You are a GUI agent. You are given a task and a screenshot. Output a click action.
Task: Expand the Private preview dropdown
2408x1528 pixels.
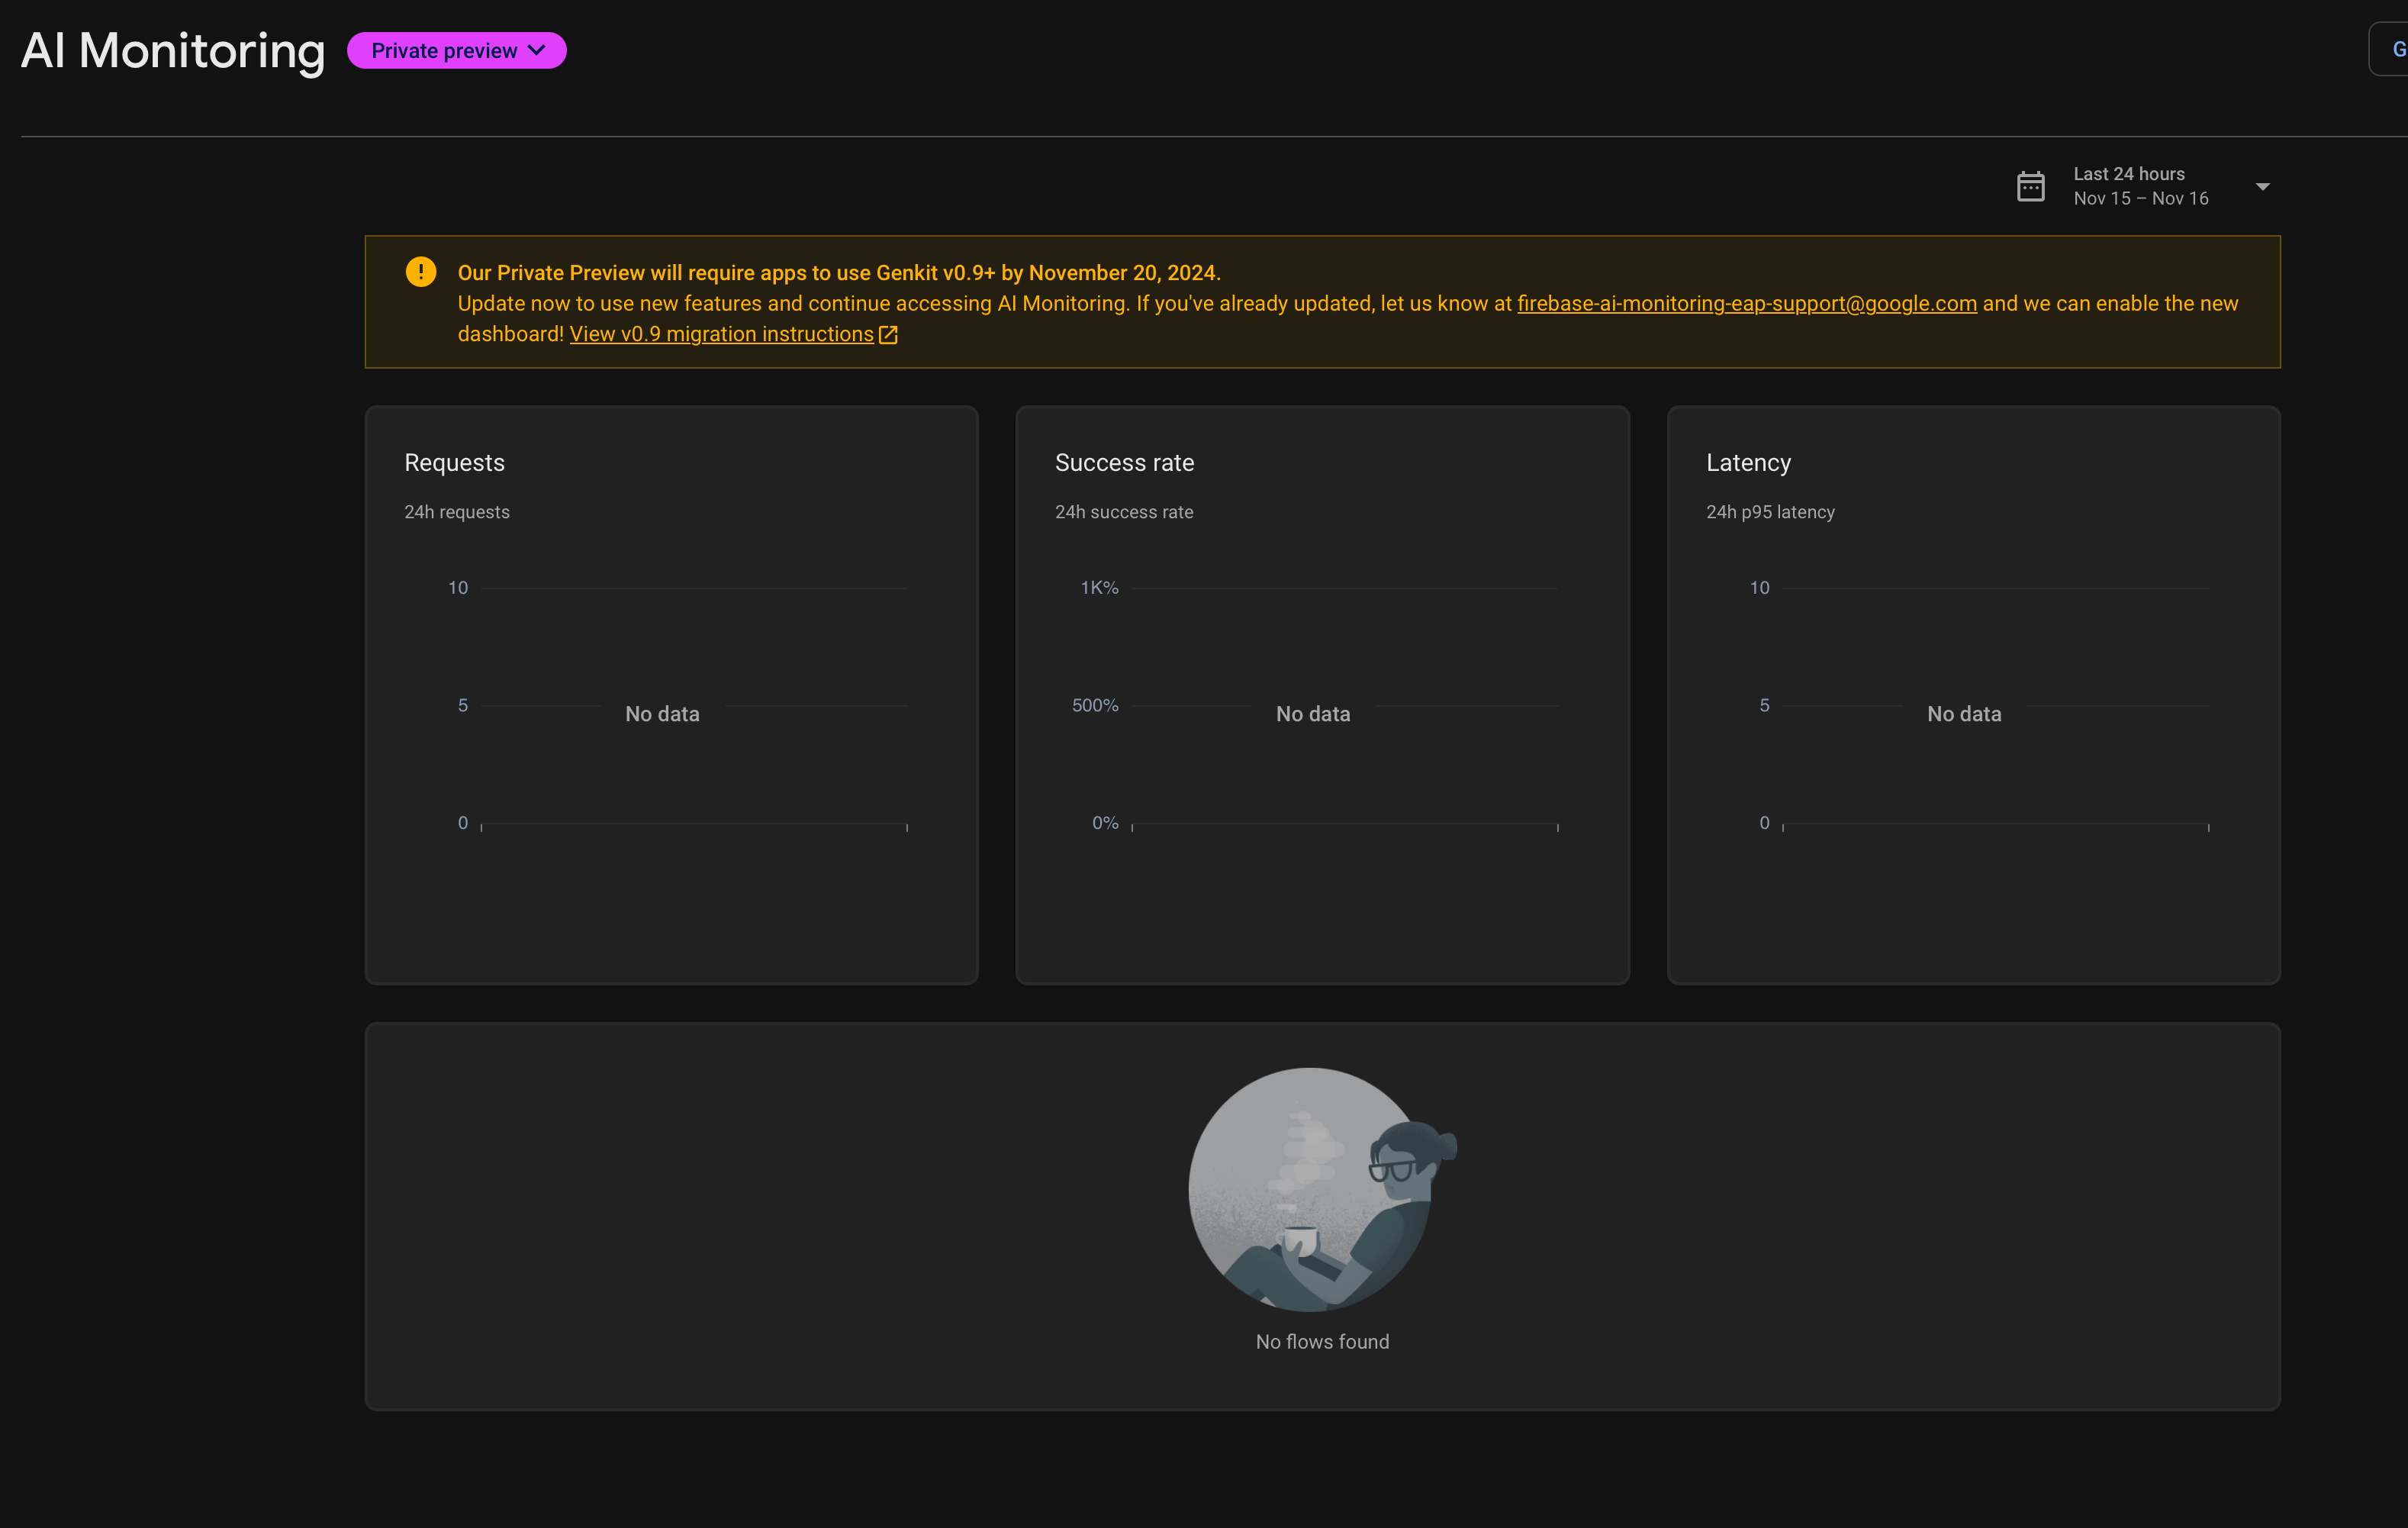point(456,50)
